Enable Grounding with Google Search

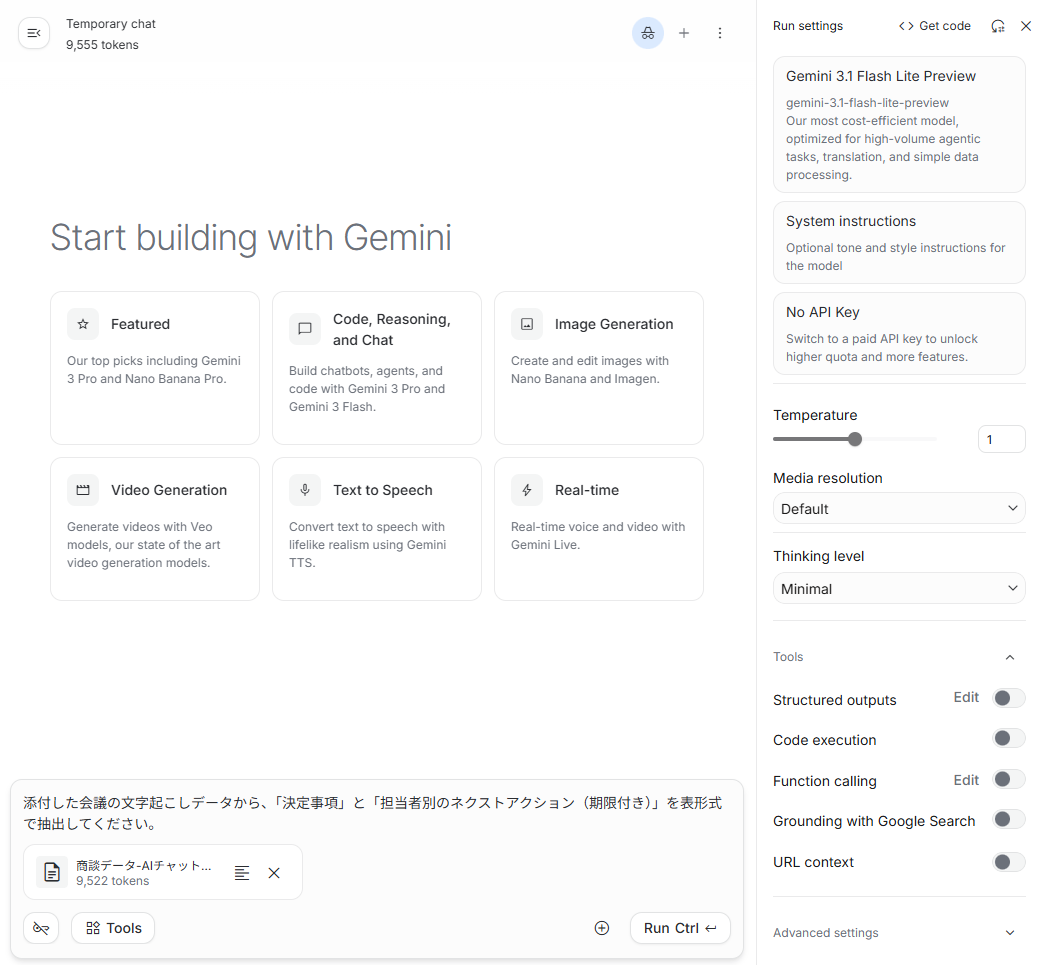pos(1008,820)
